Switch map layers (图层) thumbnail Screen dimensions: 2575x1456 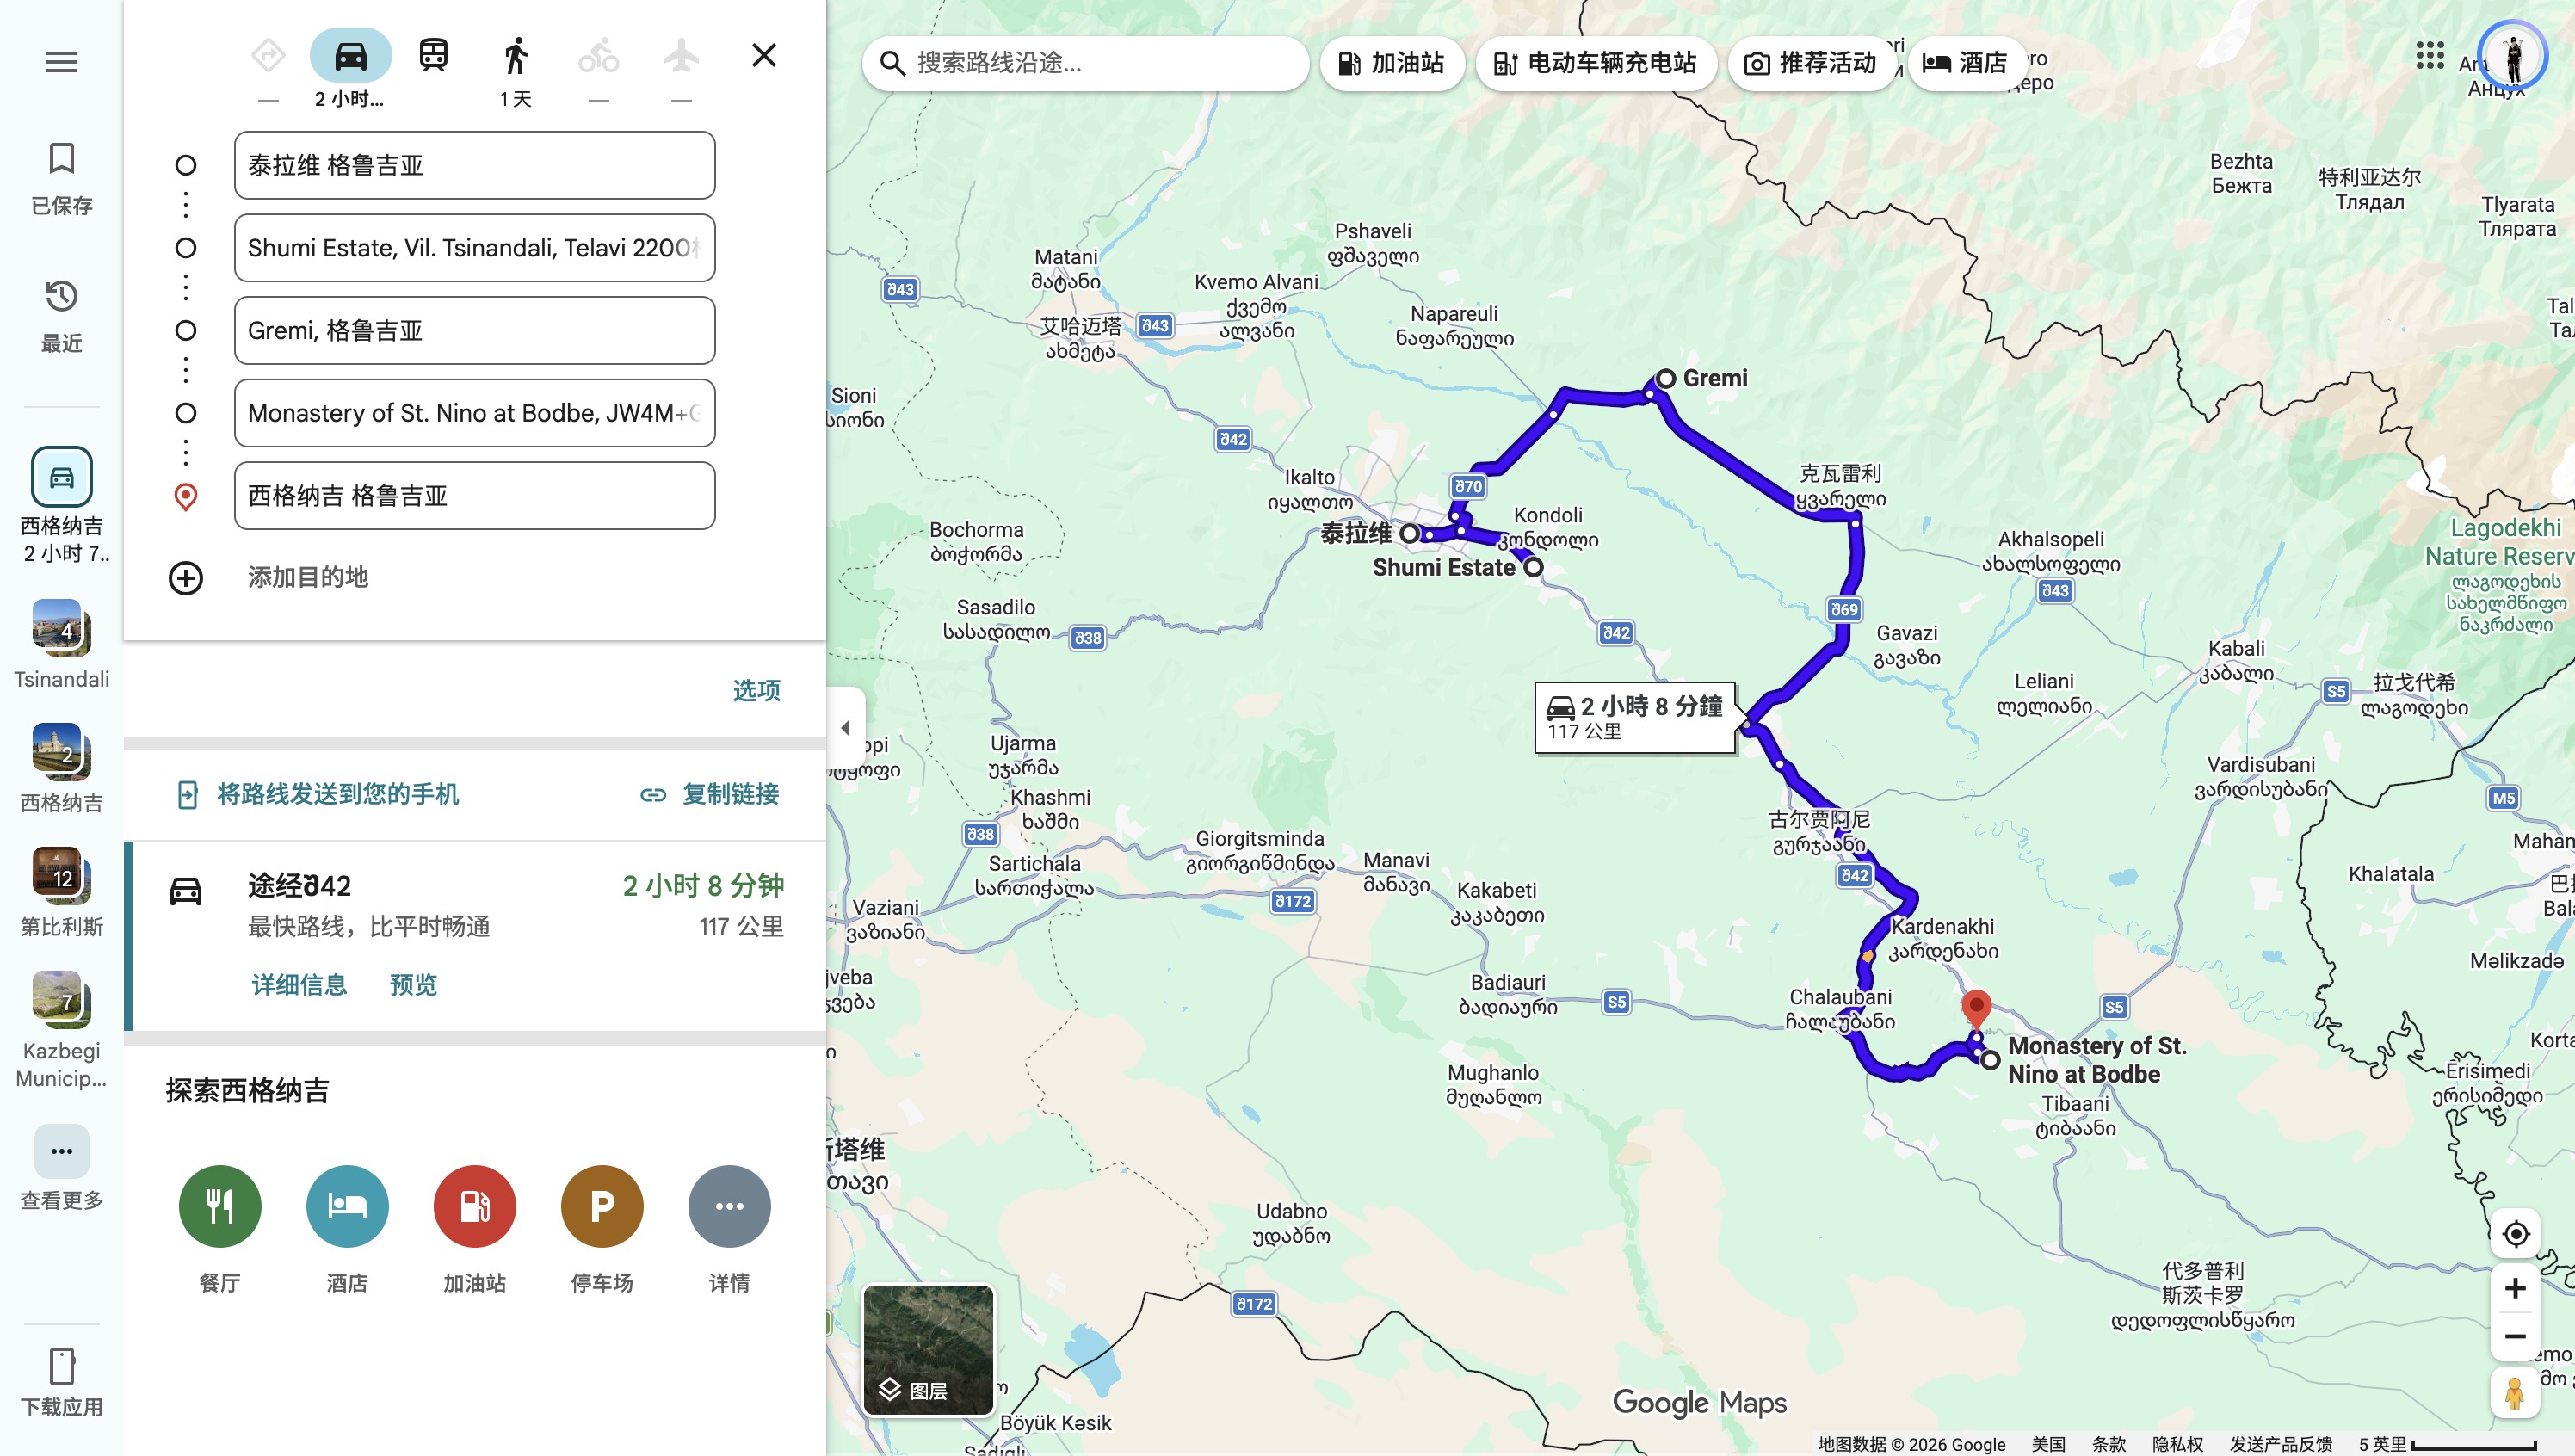pos(929,1350)
